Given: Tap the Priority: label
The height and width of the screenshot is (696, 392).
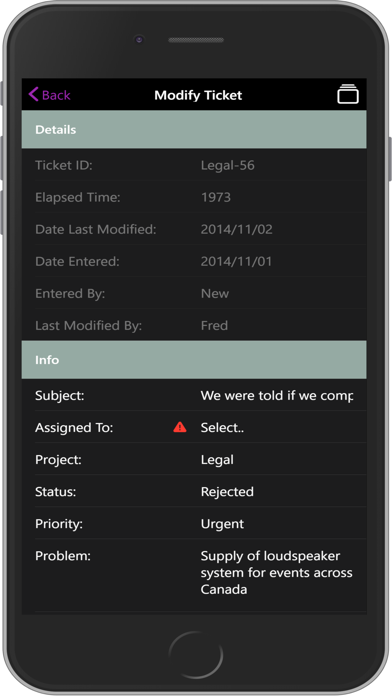Looking at the screenshot, I should 59,524.
